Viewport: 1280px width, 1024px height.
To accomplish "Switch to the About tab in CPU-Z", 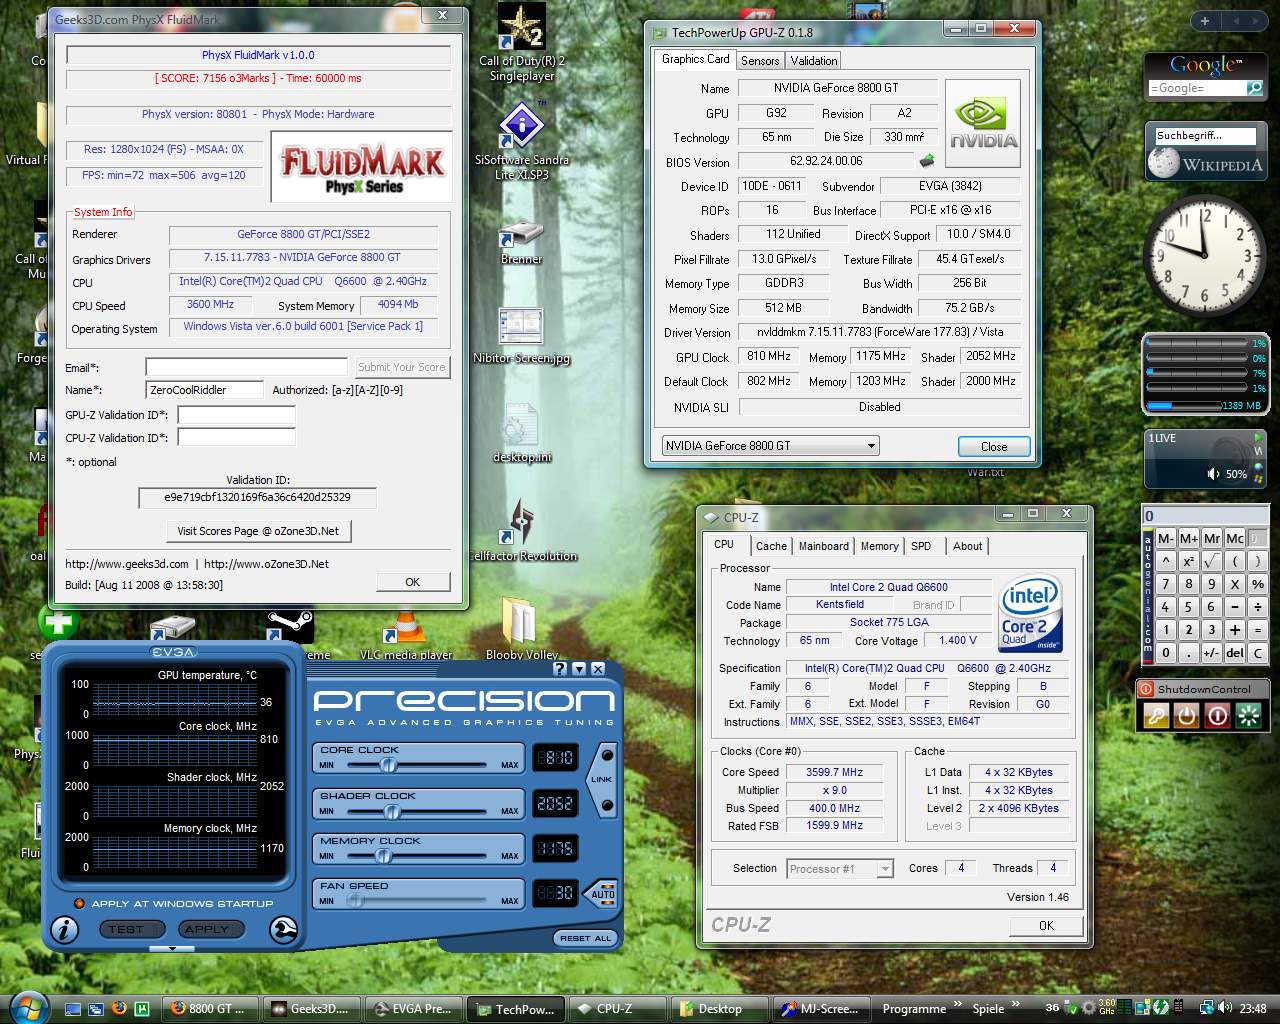I will 967,546.
